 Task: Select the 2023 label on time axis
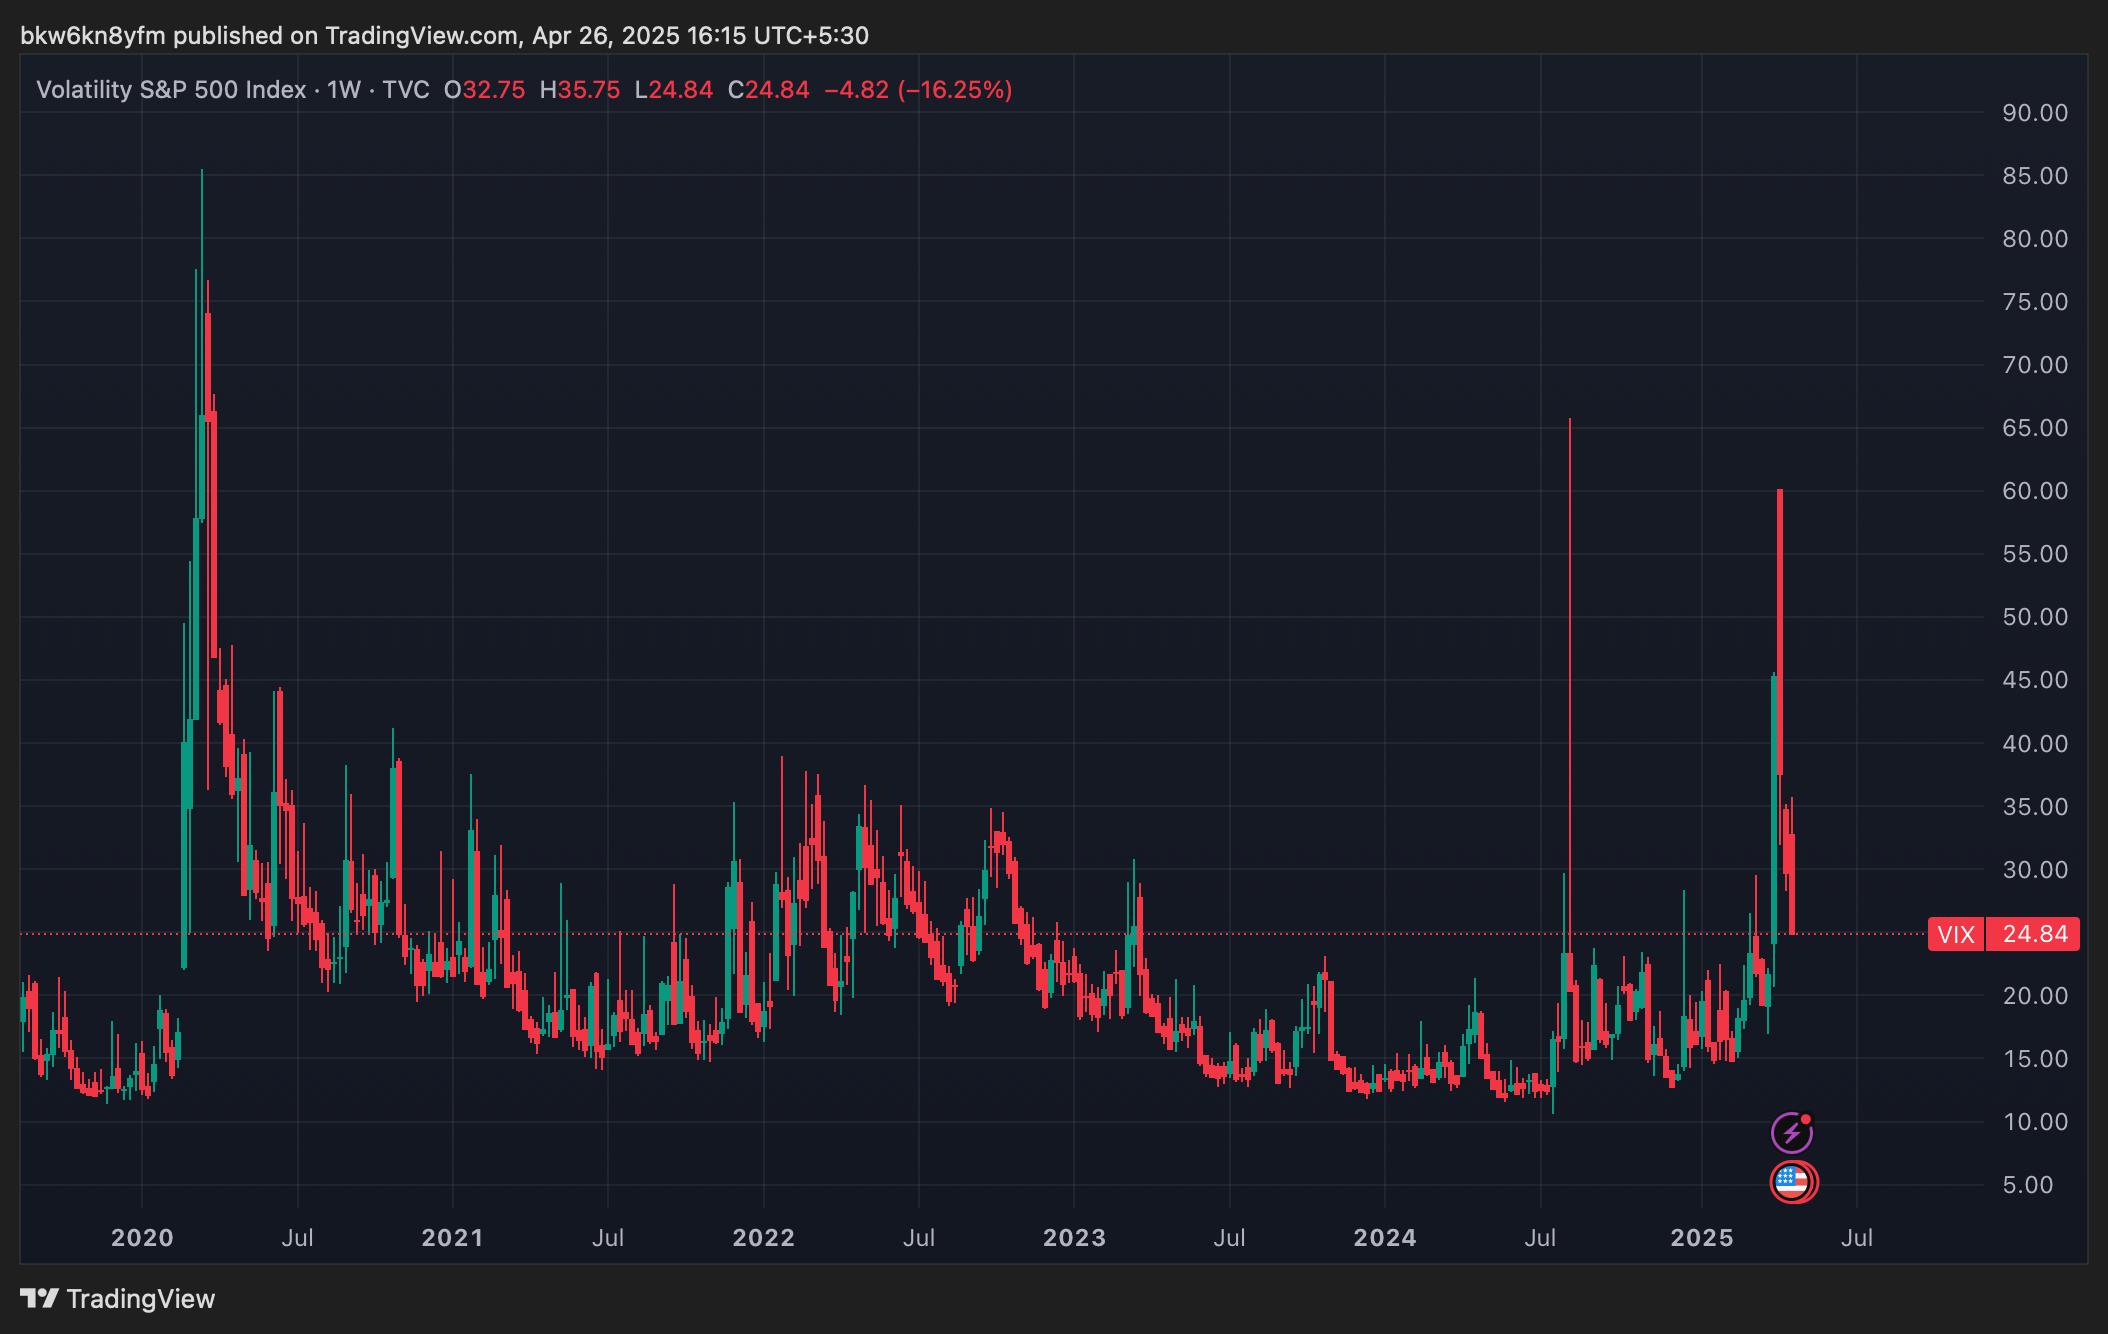pos(1074,1237)
